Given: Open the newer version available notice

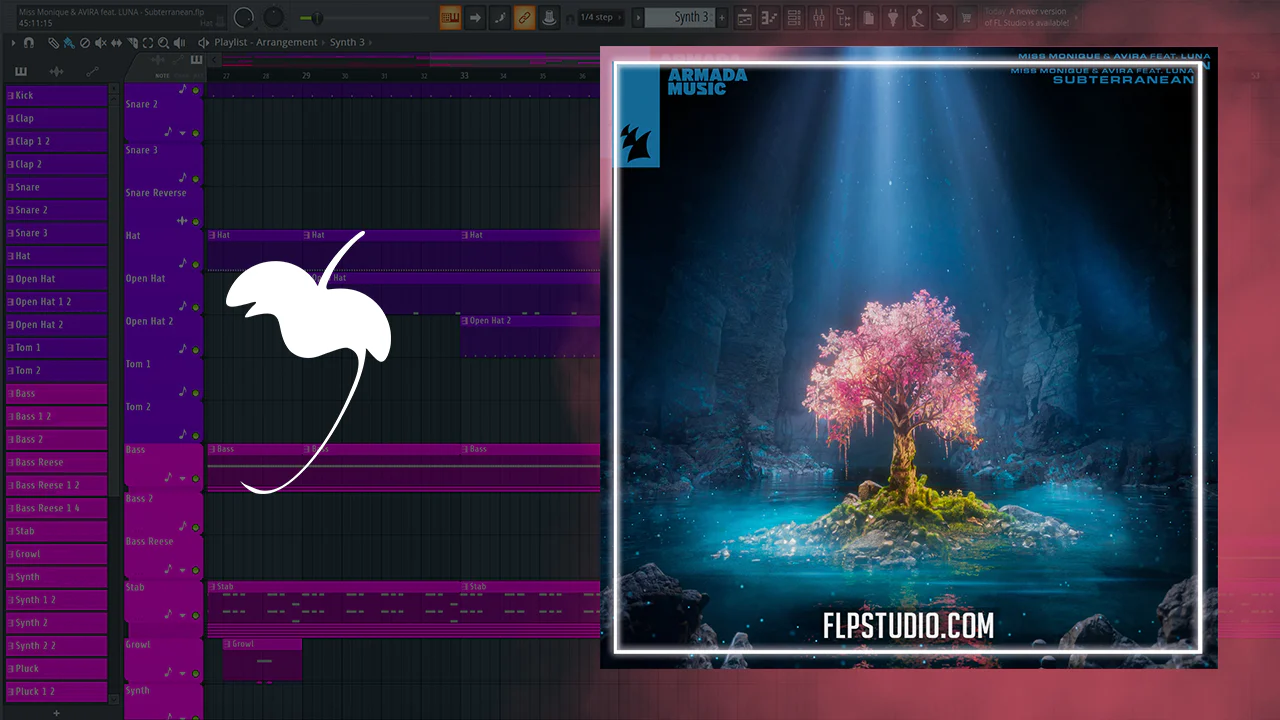Looking at the screenshot, I should (1026, 17).
